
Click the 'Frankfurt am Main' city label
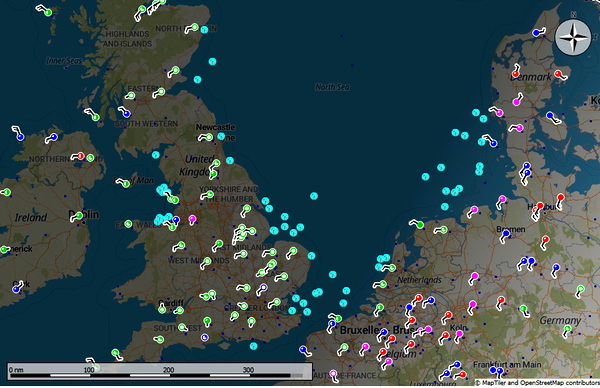tap(507, 364)
